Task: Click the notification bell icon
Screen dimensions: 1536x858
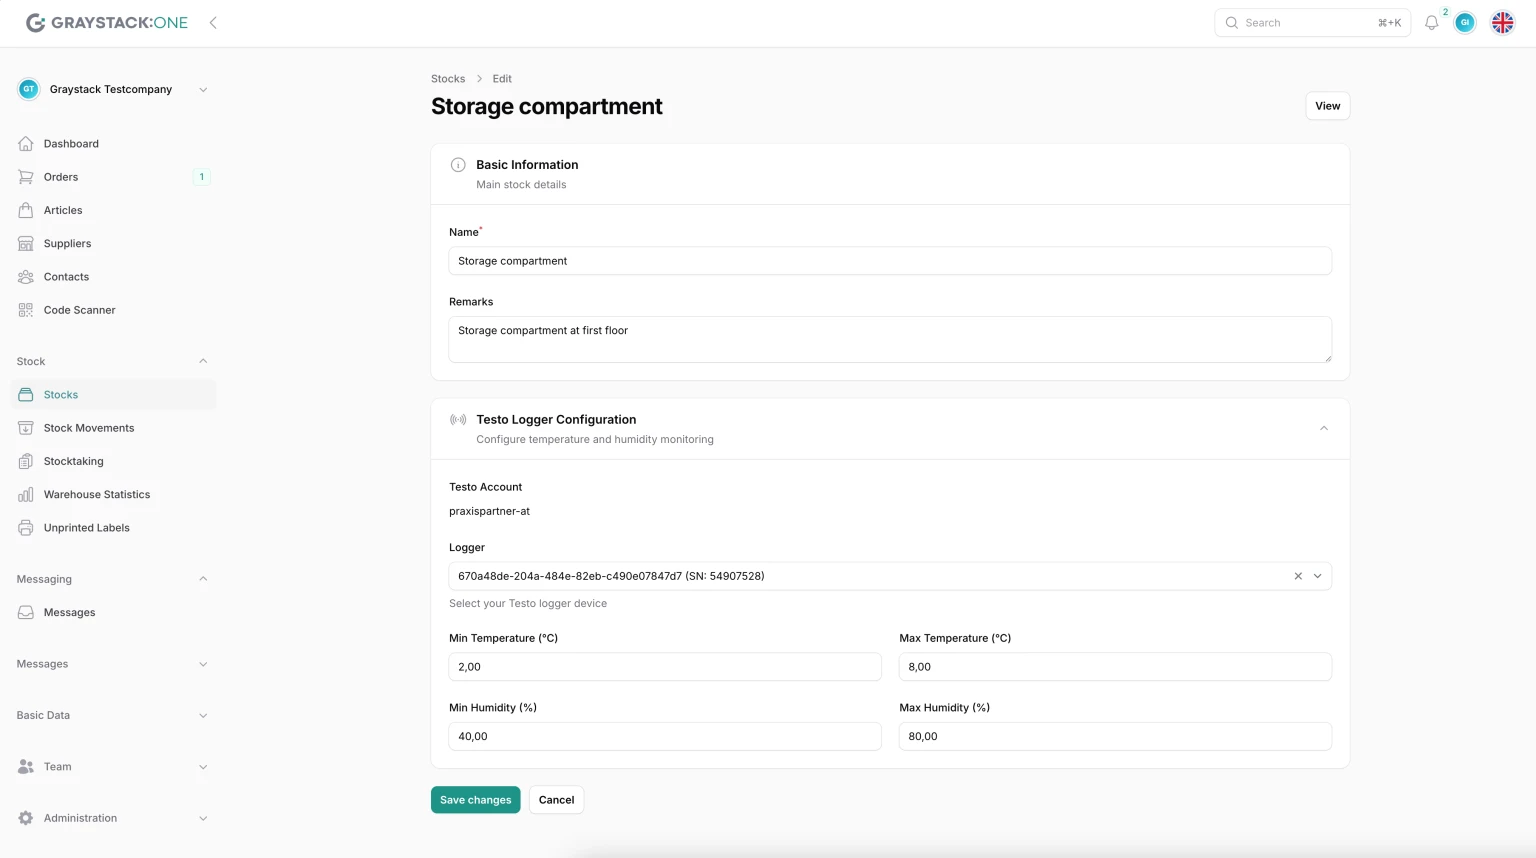Action: click(1431, 23)
